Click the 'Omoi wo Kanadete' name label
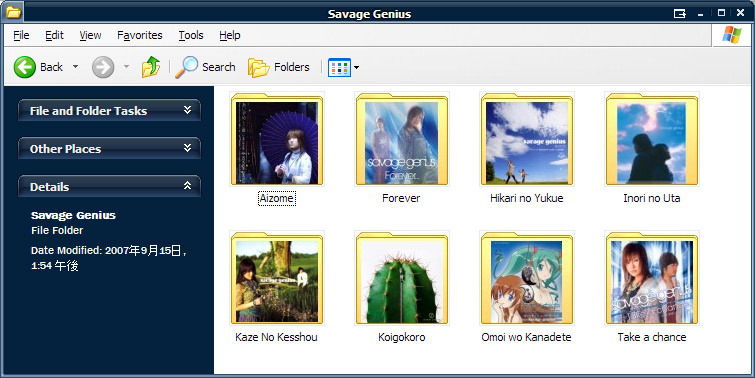755x378 pixels. [526, 338]
